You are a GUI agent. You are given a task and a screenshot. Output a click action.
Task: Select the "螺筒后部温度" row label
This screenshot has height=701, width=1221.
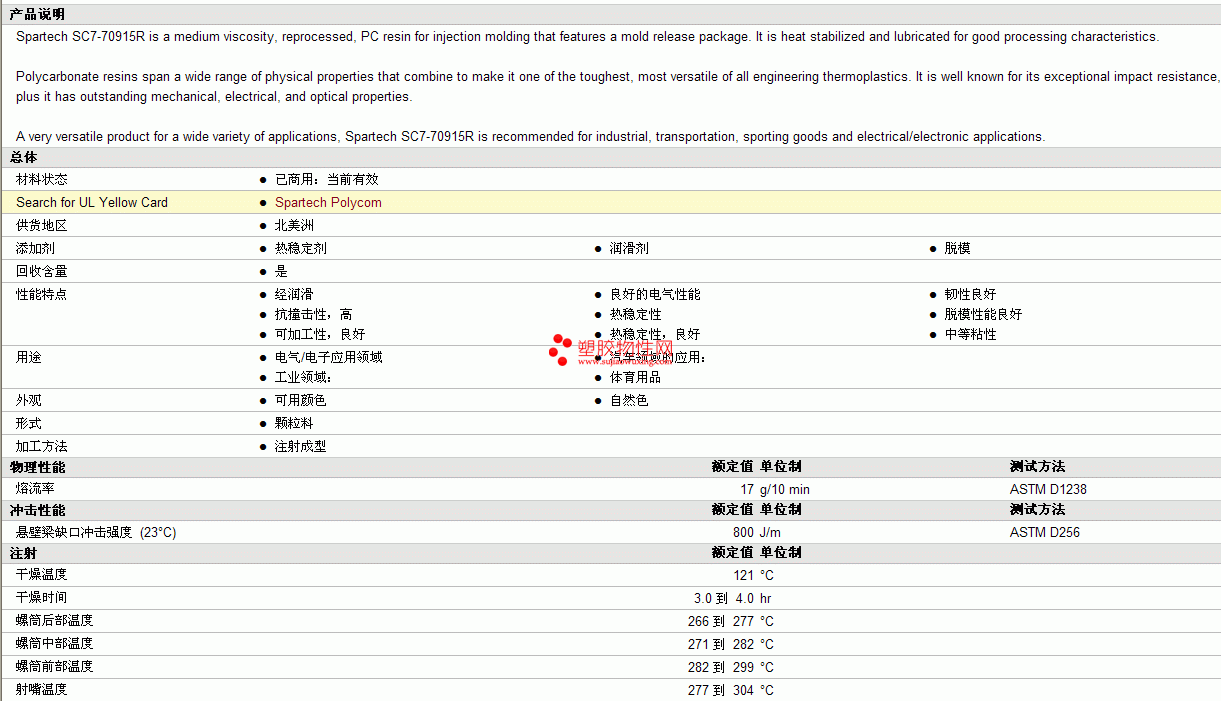[x=55, y=621]
